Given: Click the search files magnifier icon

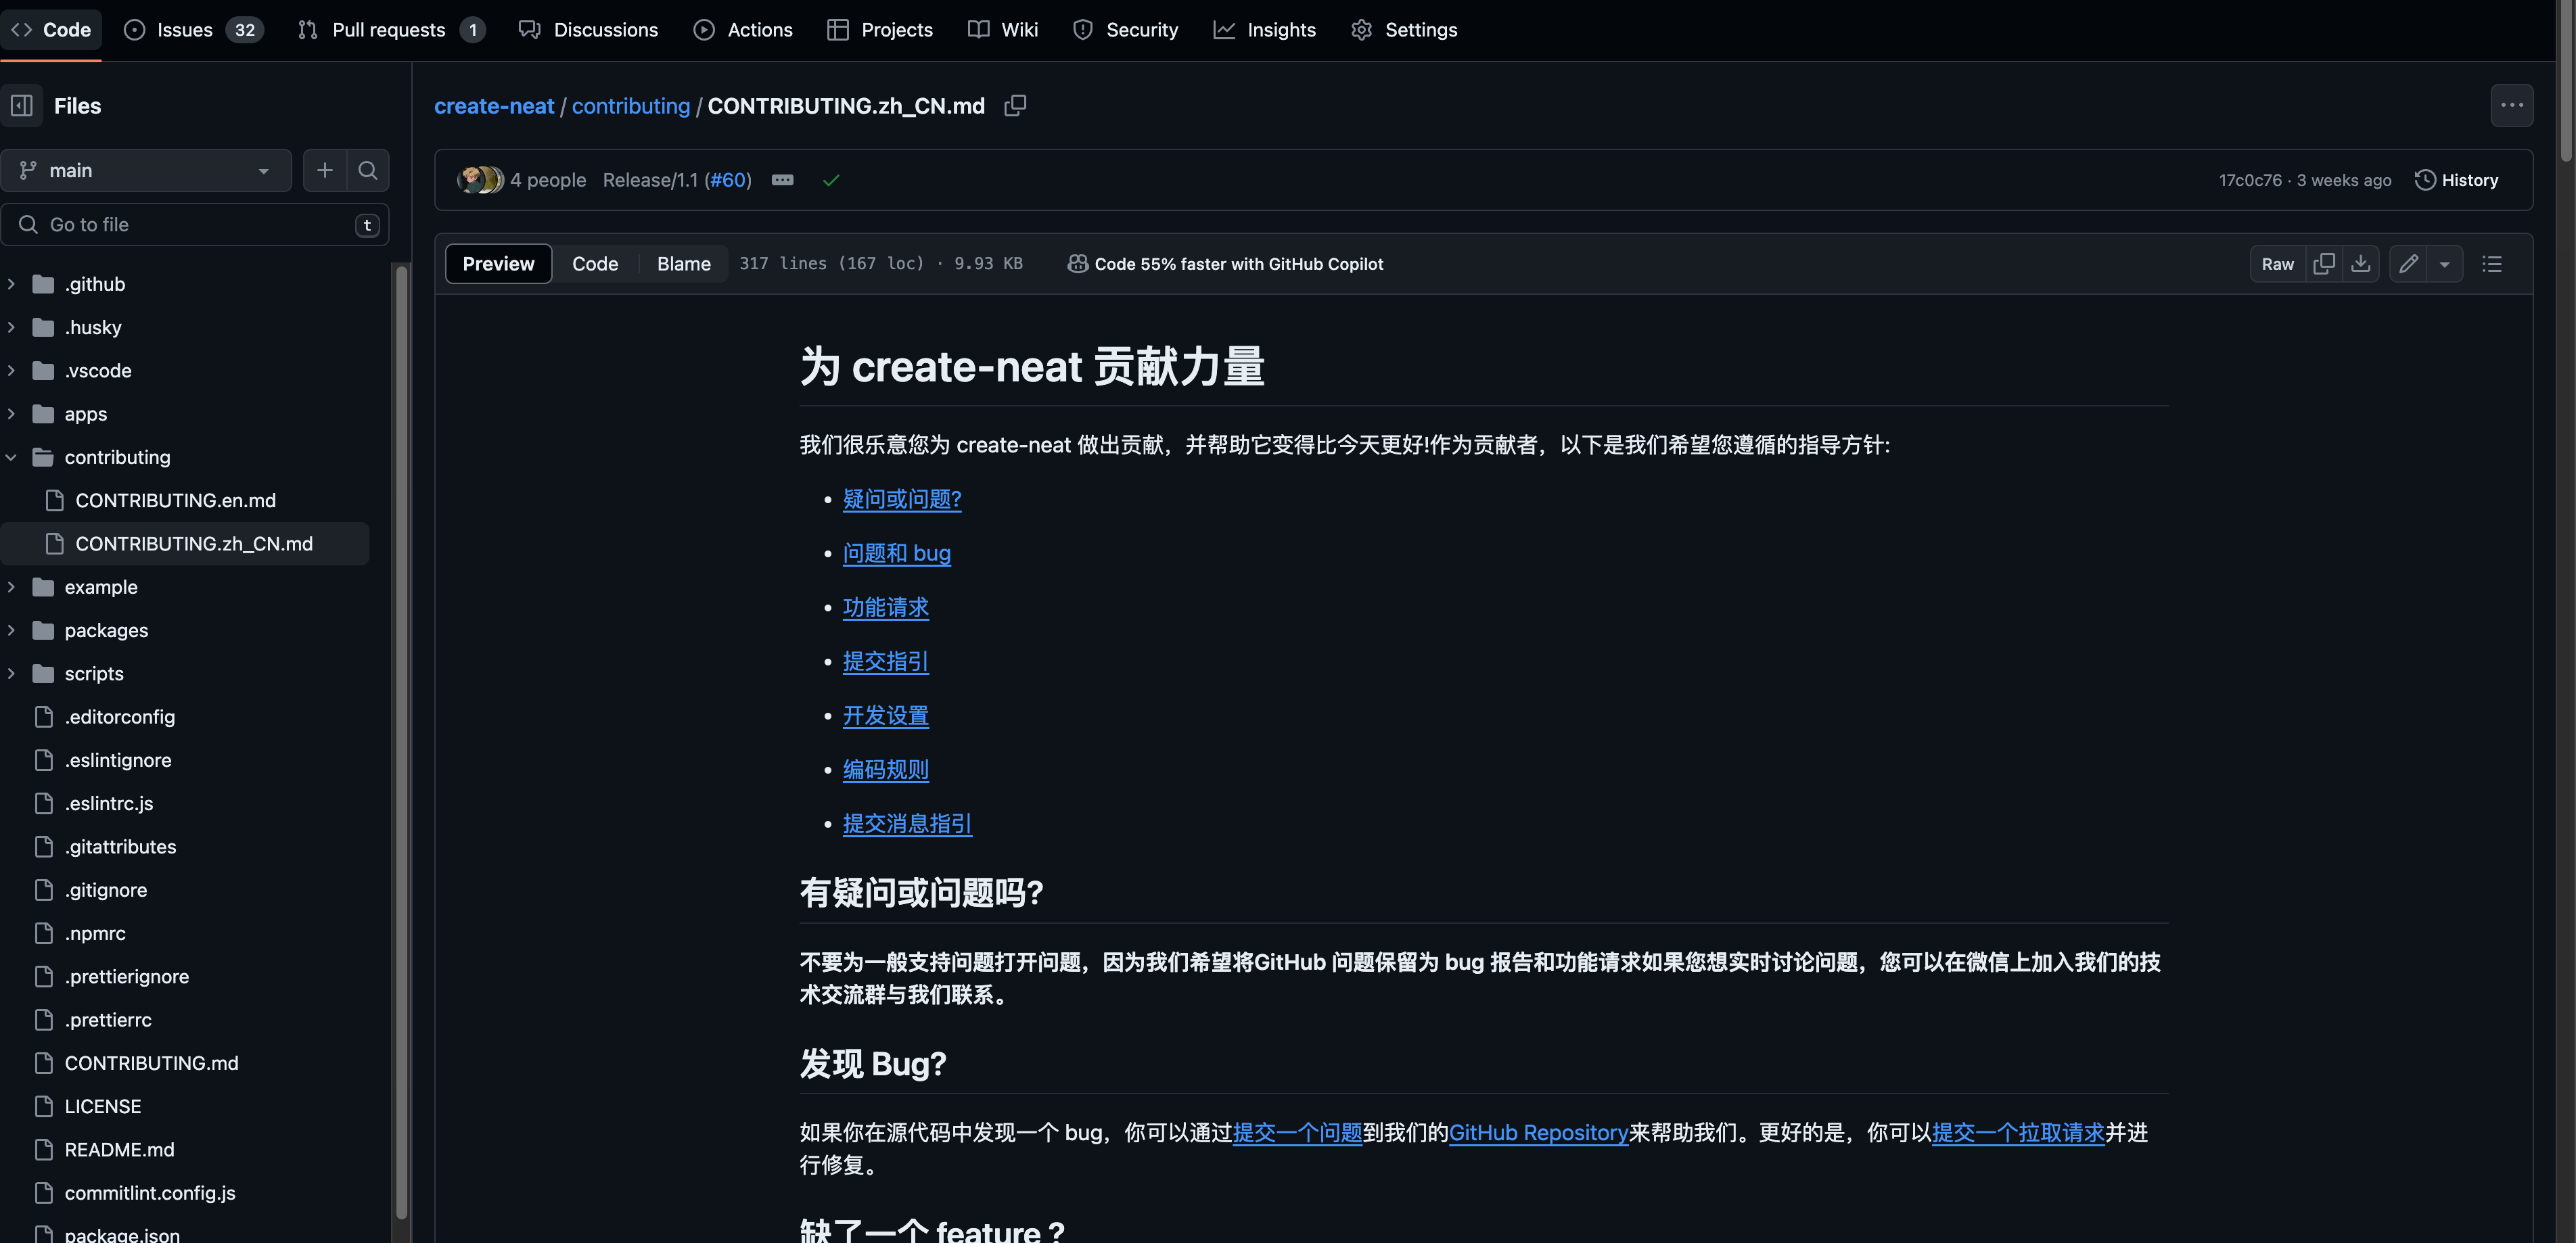Looking at the screenshot, I should [x=367, y=171].
